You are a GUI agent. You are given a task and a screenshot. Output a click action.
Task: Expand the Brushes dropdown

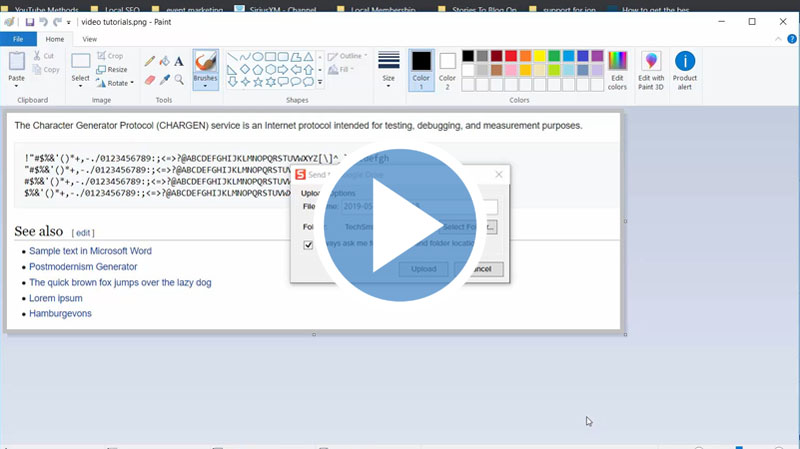(x=205, y=86)
